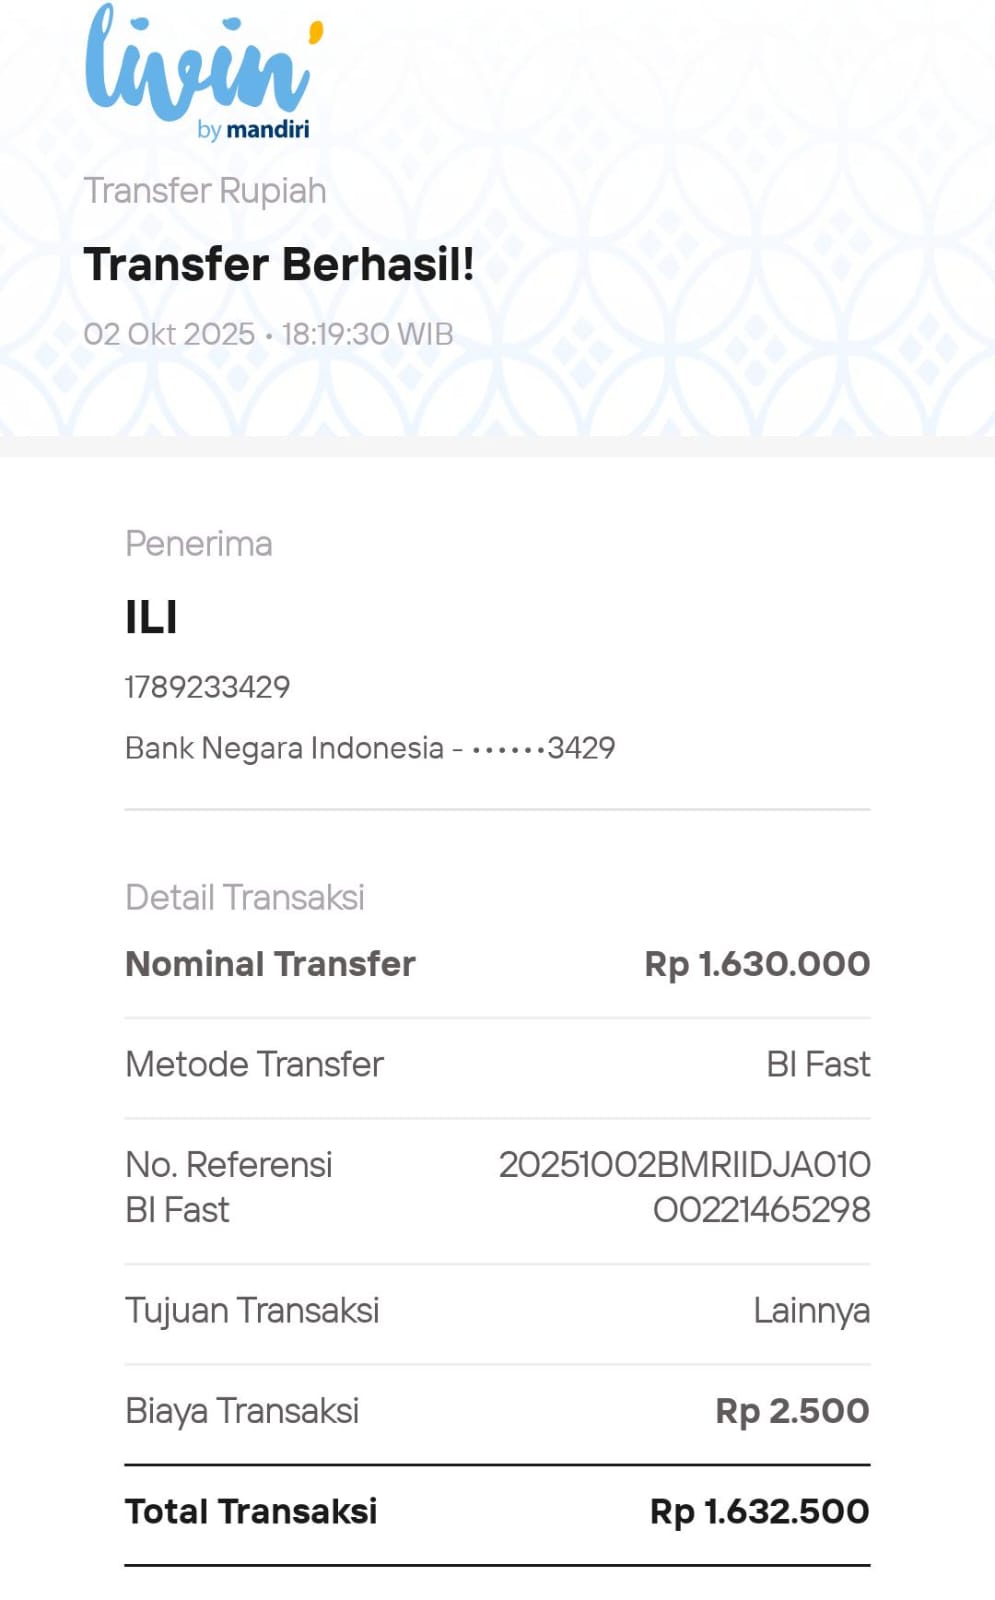995x1600 pixels.
Task: Click the Transfer Berhasil! heading
Action: point(278,265)
